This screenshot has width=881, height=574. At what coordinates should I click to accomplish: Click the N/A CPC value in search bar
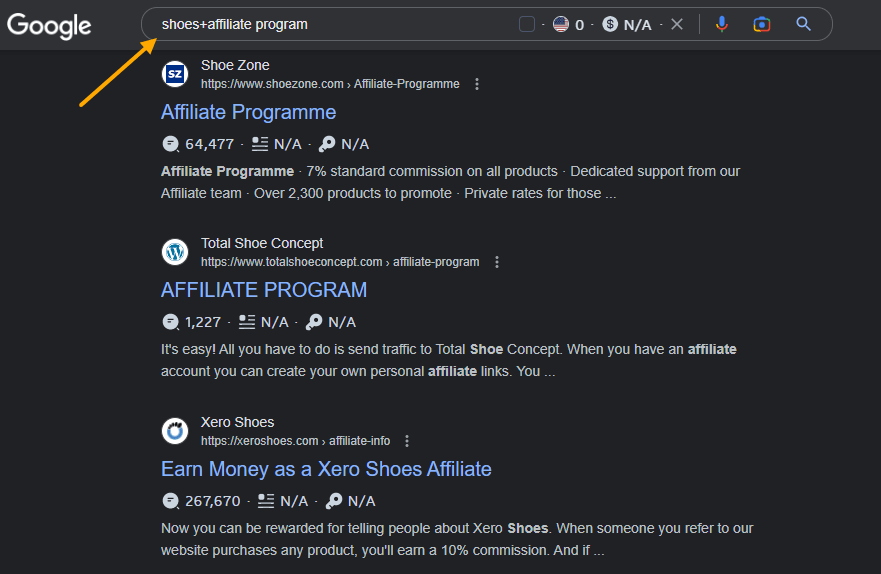[x=638, y=25]
